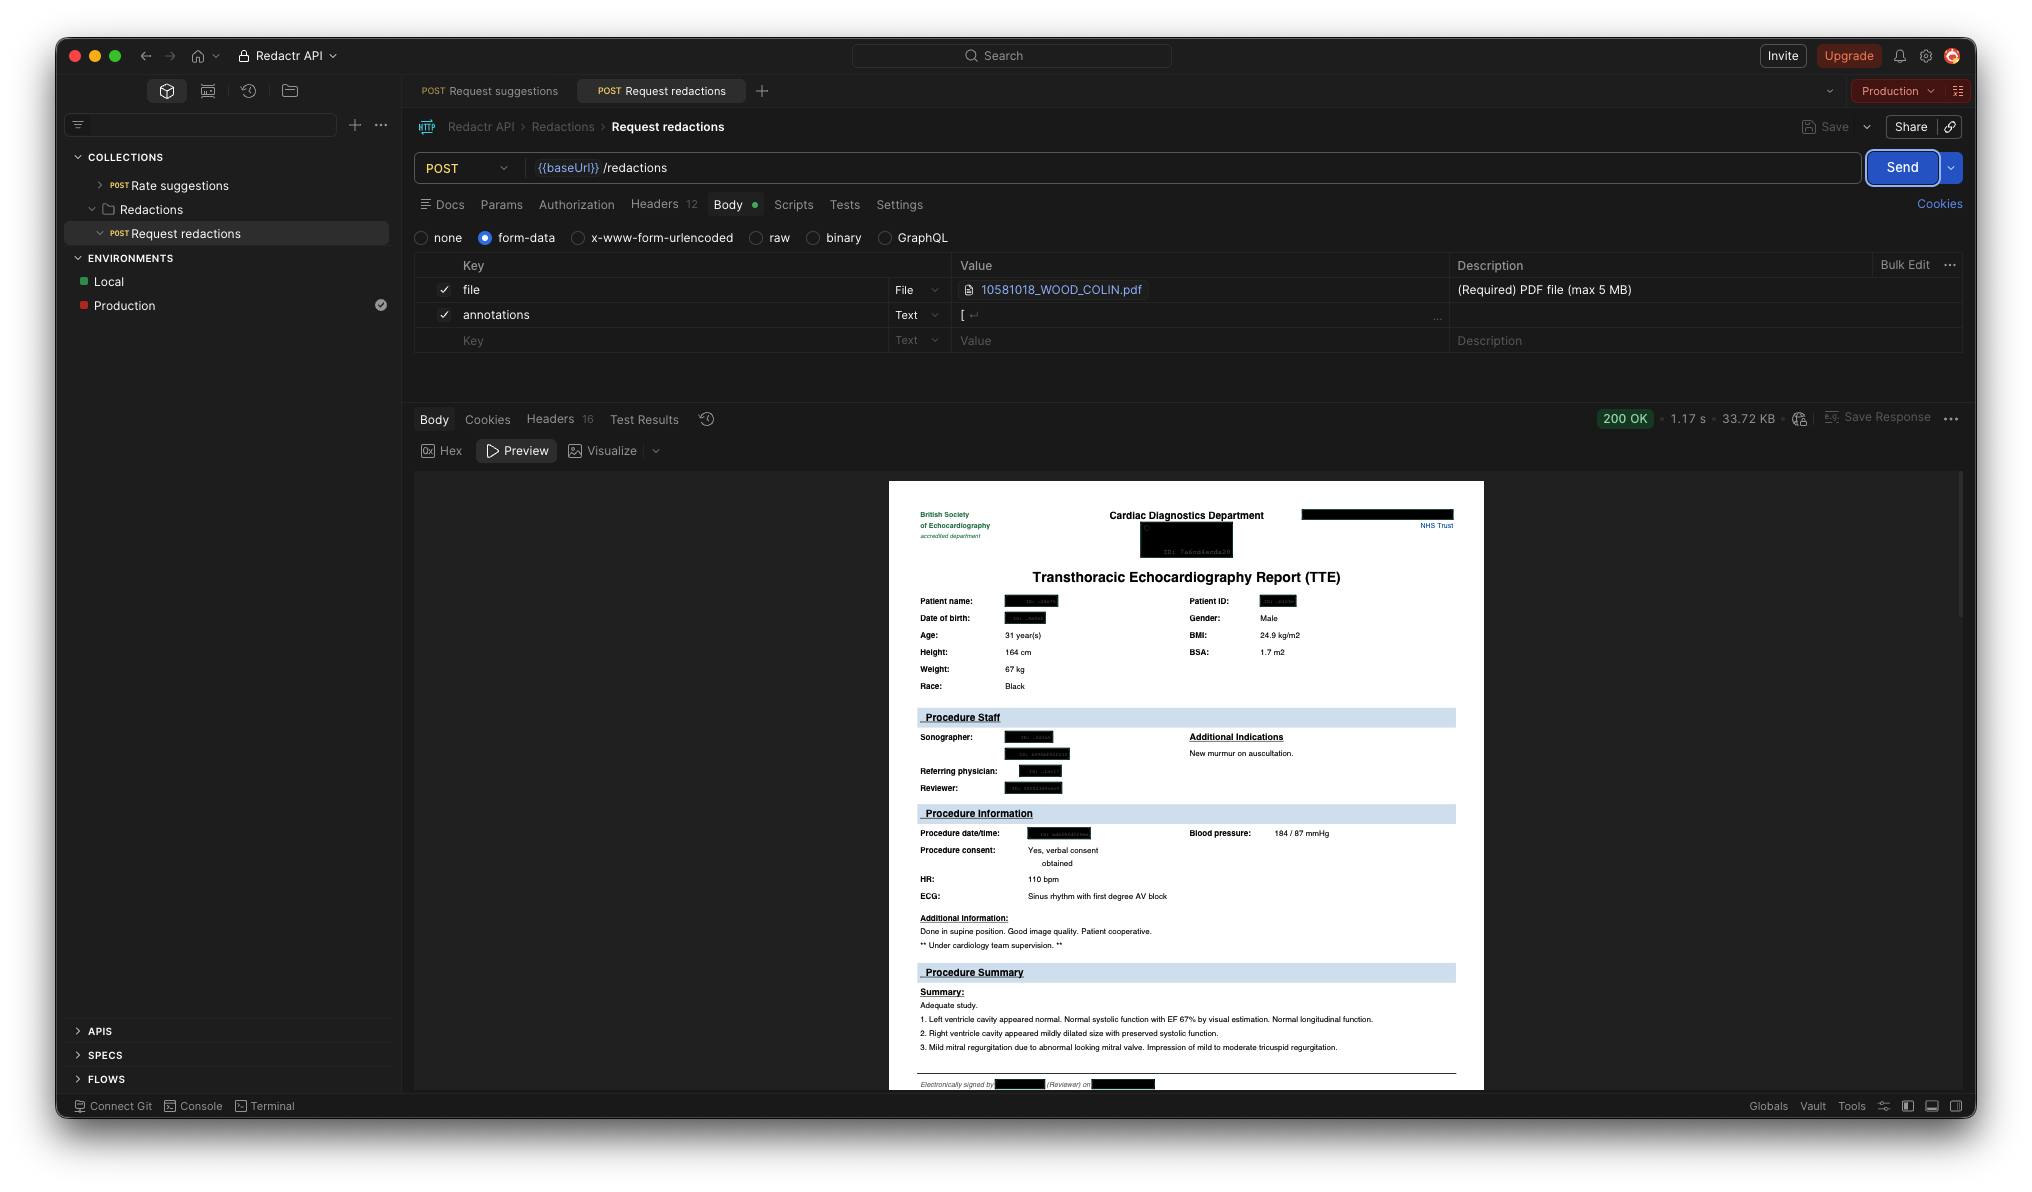2032x1192 pixels.
Task: Copy request link icon beside Share
Action: tap(1950, 127)
